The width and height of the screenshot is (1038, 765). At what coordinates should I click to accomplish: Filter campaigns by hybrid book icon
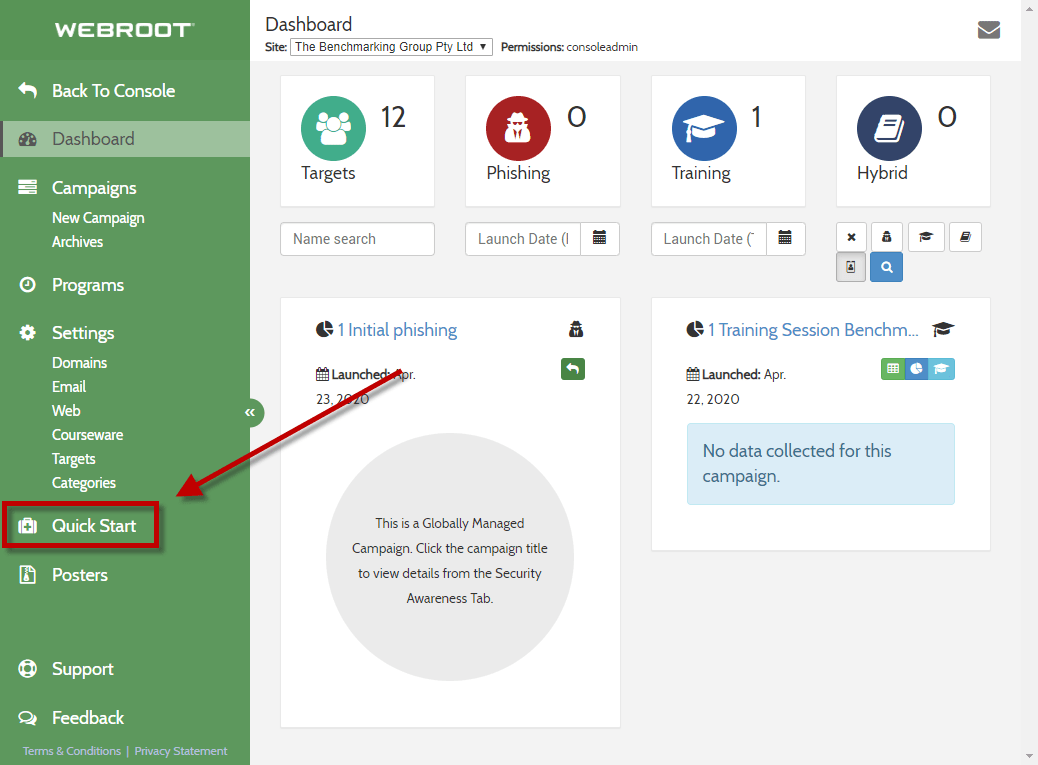[x=965, y=237]
